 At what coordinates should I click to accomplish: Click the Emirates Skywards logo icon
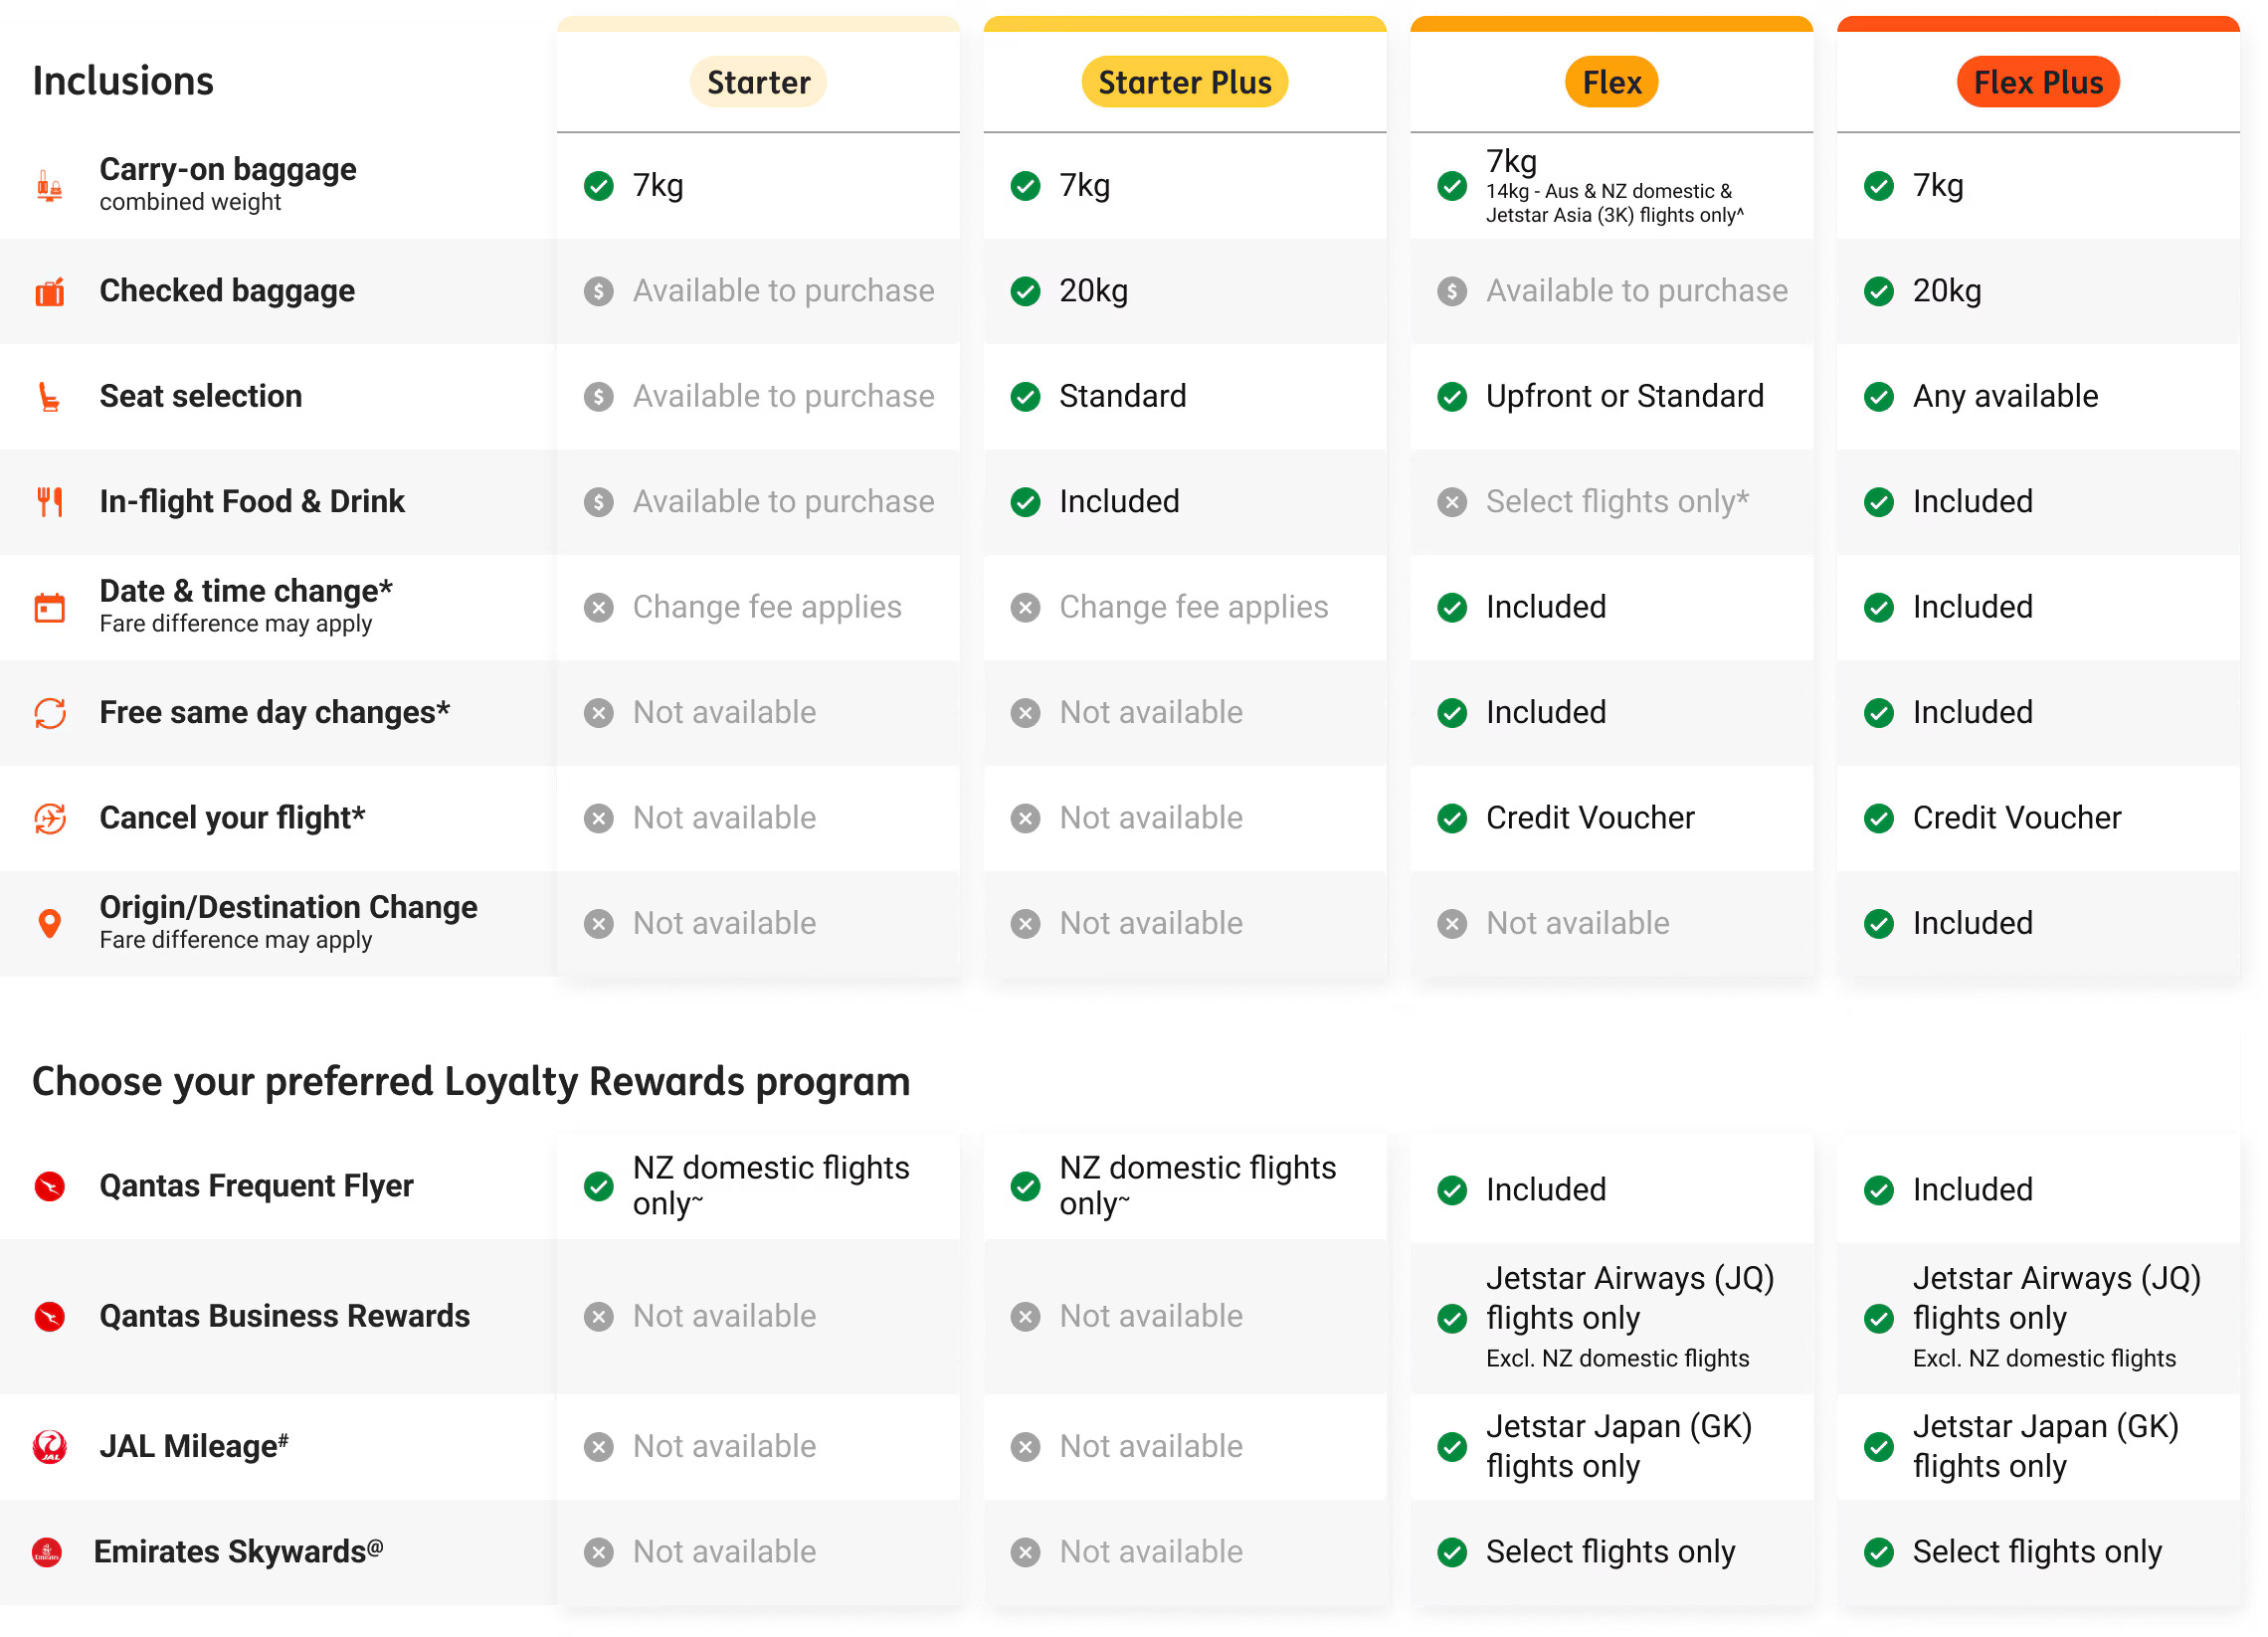[47, 1553]
